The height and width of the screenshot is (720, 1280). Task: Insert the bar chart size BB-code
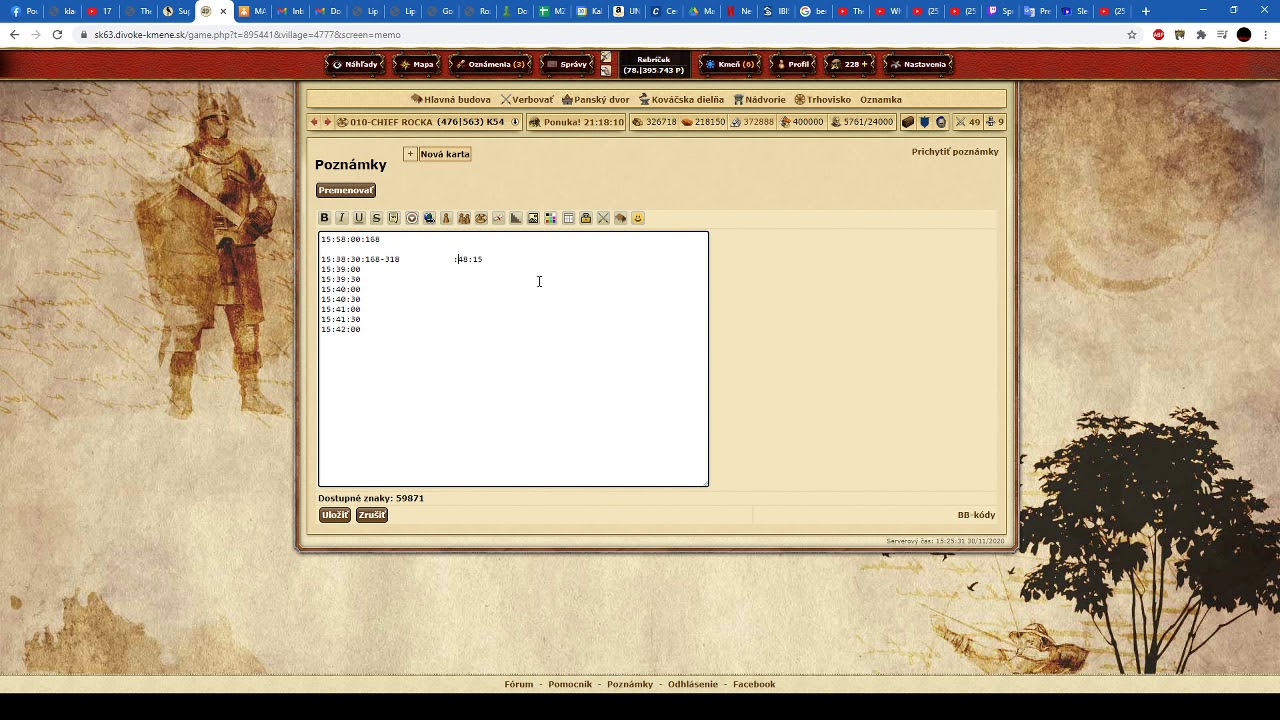(516, 218)
